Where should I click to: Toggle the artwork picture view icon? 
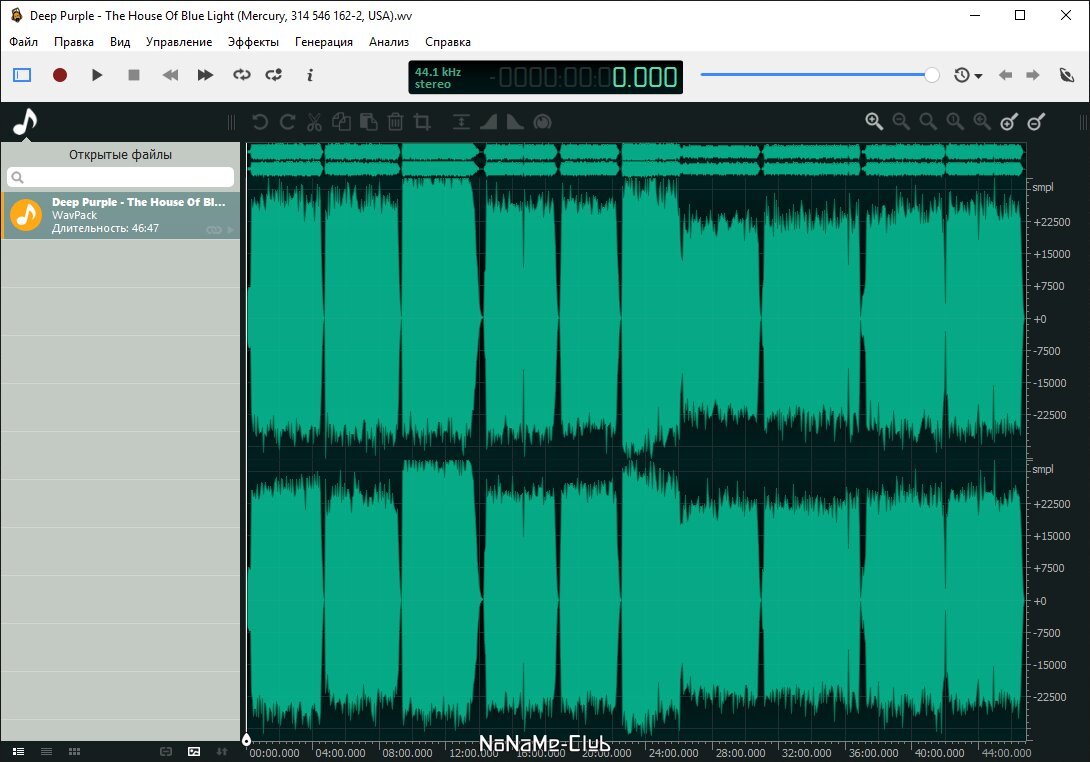coord(194,752)
